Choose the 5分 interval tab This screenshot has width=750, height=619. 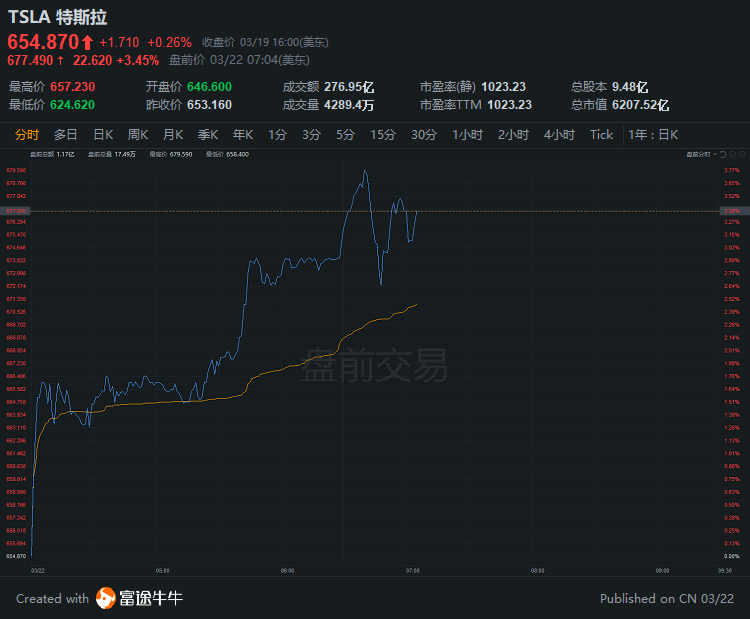[x=345, y=135]
